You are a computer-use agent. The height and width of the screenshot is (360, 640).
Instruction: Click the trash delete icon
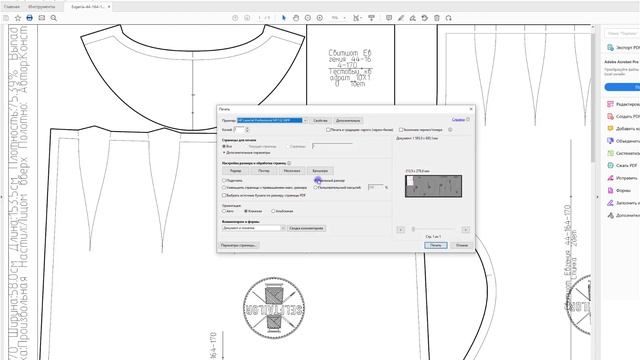click(x=437, y=18)
